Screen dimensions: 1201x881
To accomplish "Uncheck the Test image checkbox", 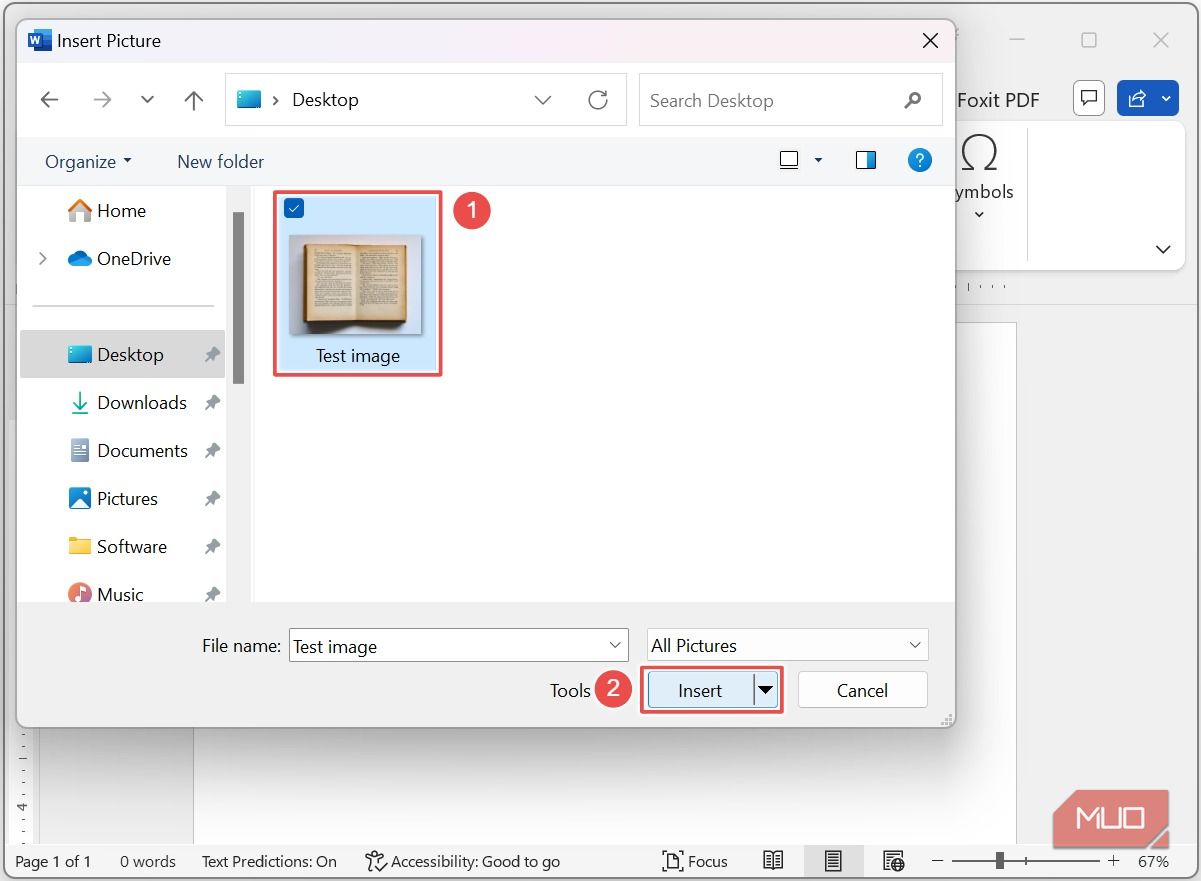I will pos(294,208).
